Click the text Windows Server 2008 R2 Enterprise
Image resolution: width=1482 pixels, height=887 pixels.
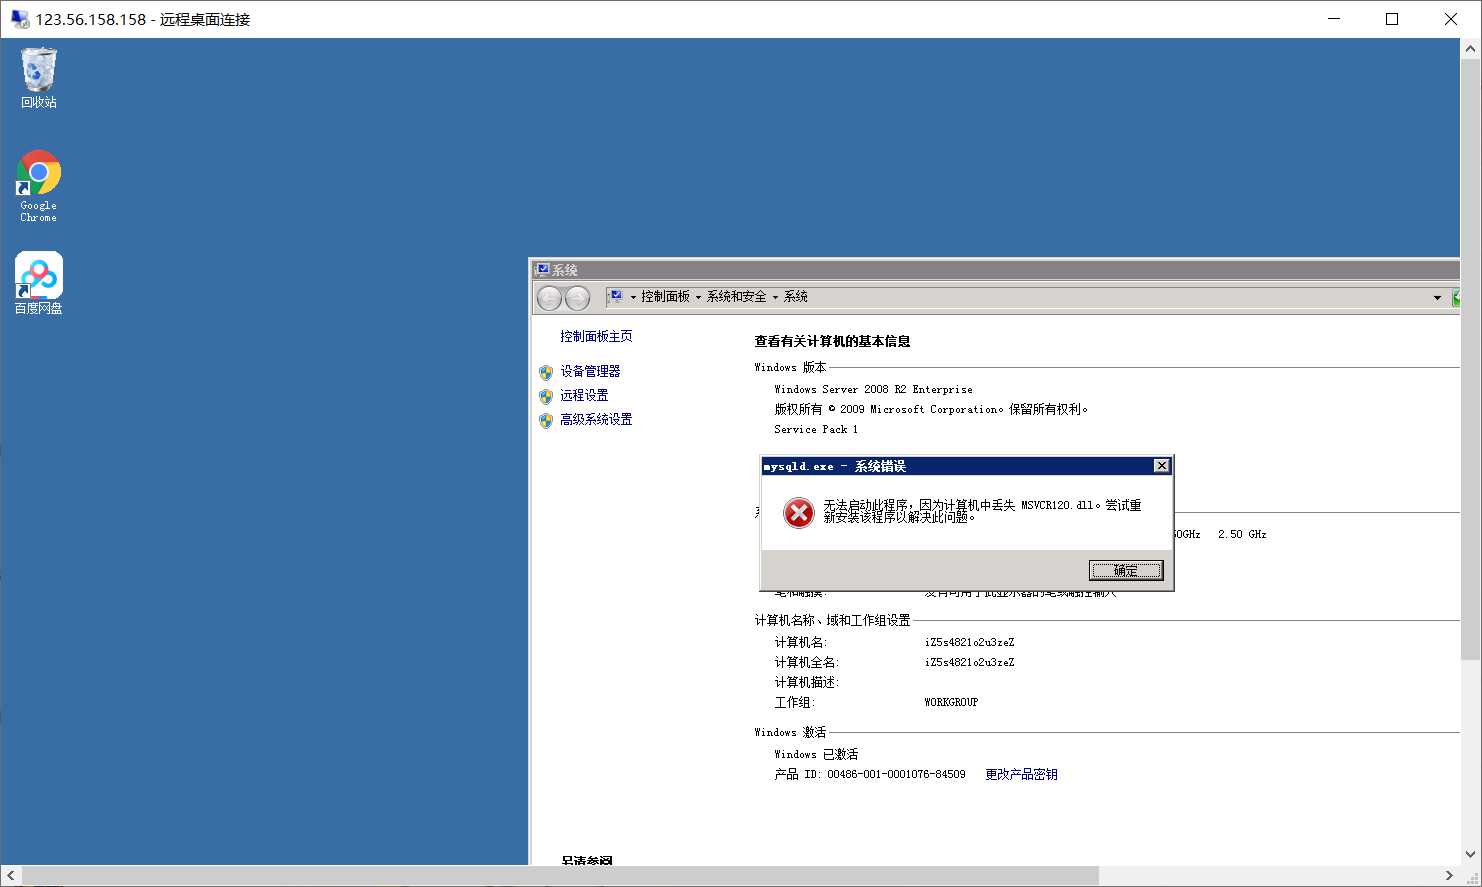point(873,389)
